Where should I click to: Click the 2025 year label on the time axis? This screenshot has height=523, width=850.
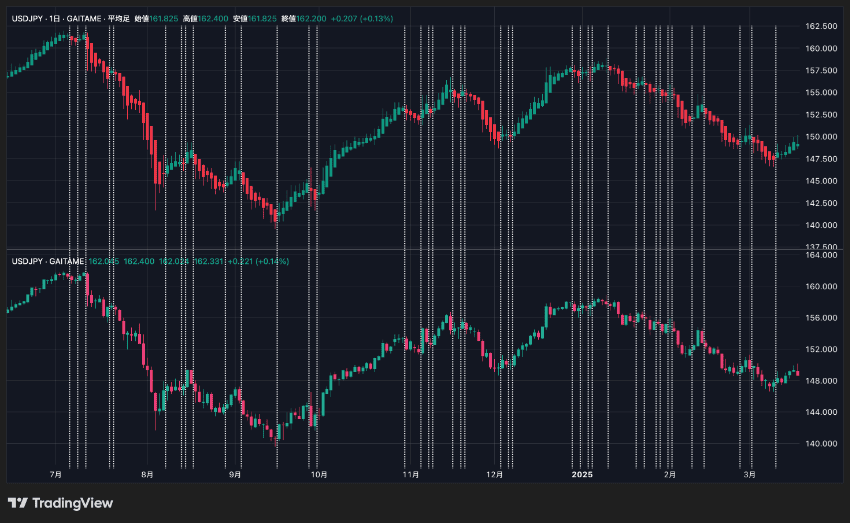582,475
